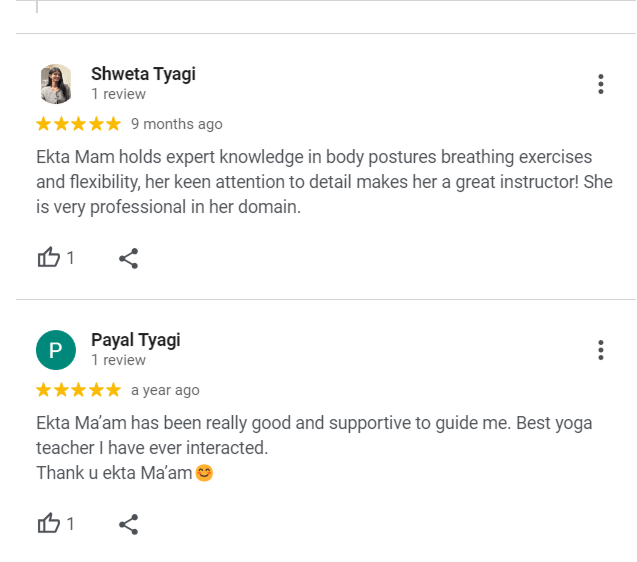
Task: Click Shweta Tyagi's profile photo
Action: pyautogui.click(x=55, y=84)
